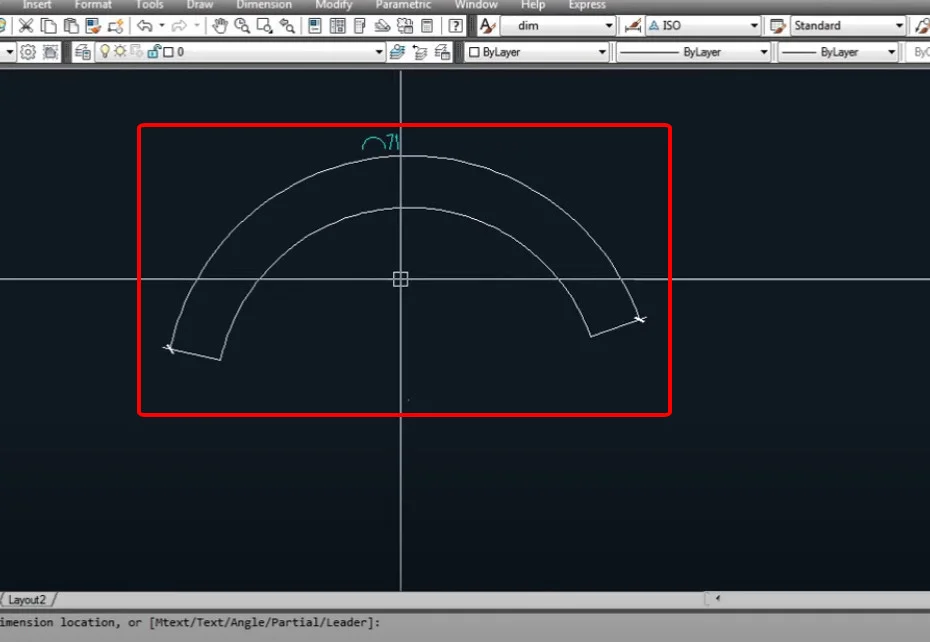Undo the last action

coord(145,26)
